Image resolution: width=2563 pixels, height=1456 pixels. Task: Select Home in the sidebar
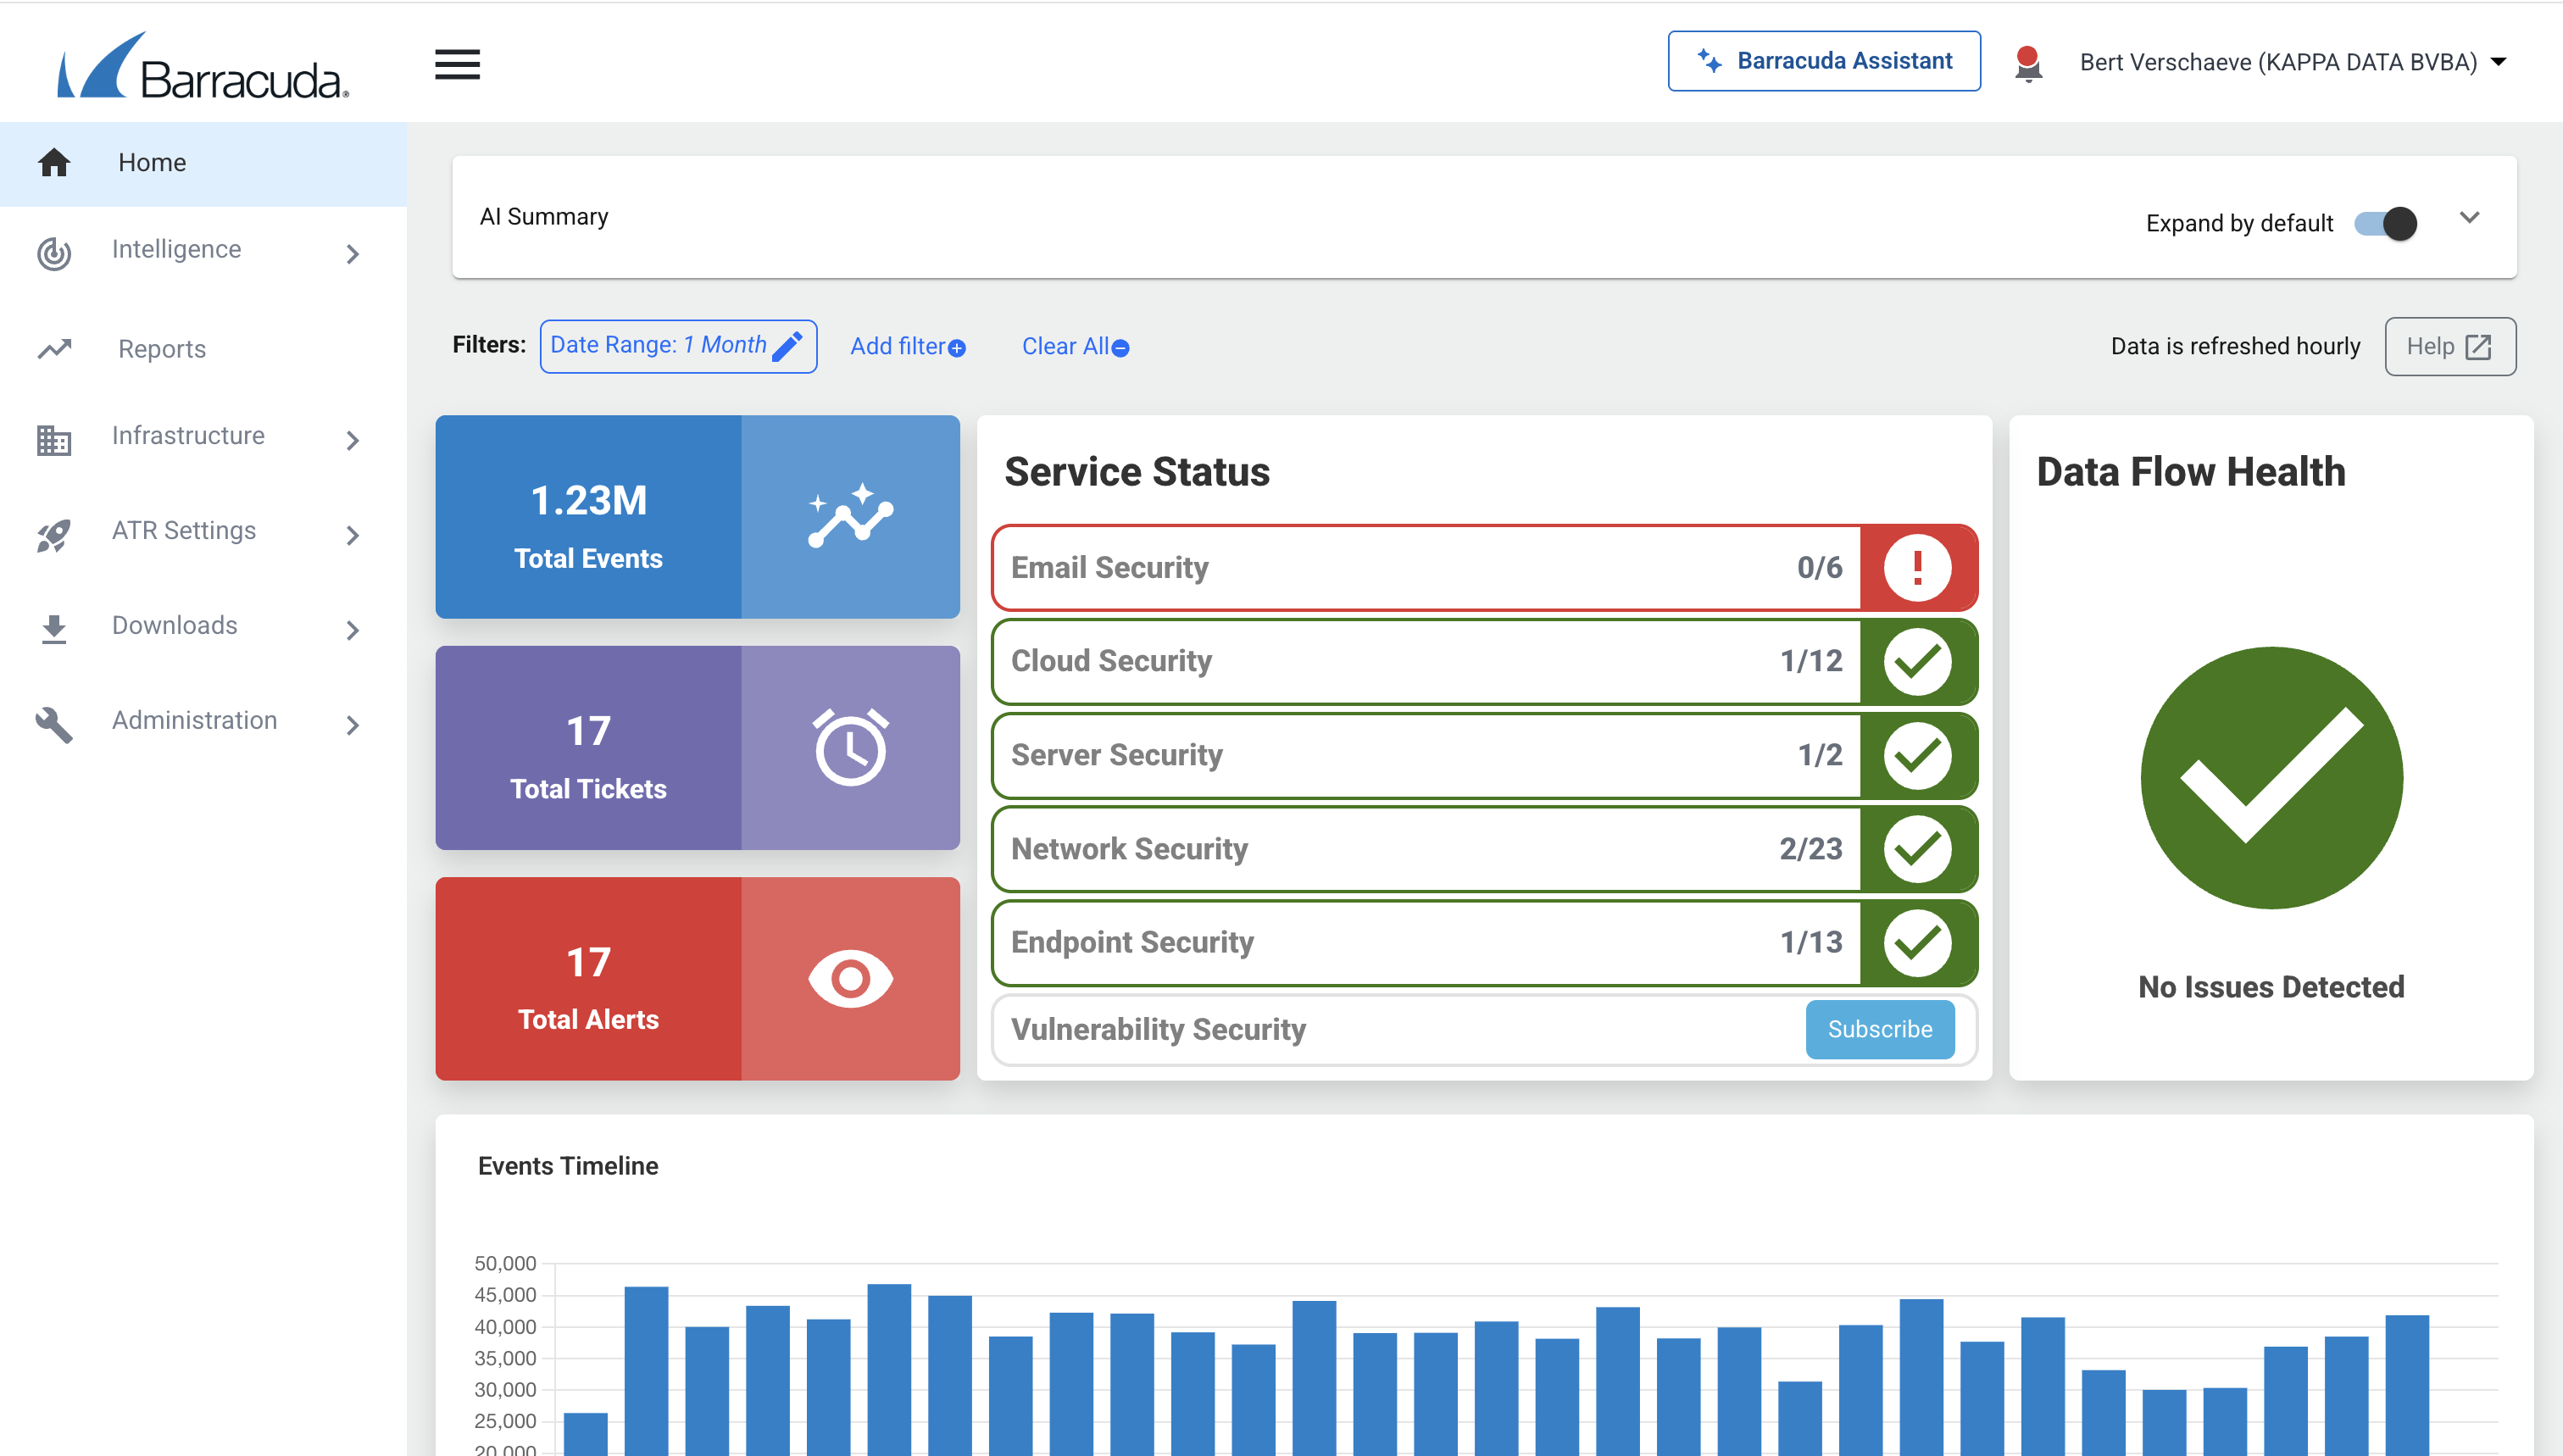(152, 163)
